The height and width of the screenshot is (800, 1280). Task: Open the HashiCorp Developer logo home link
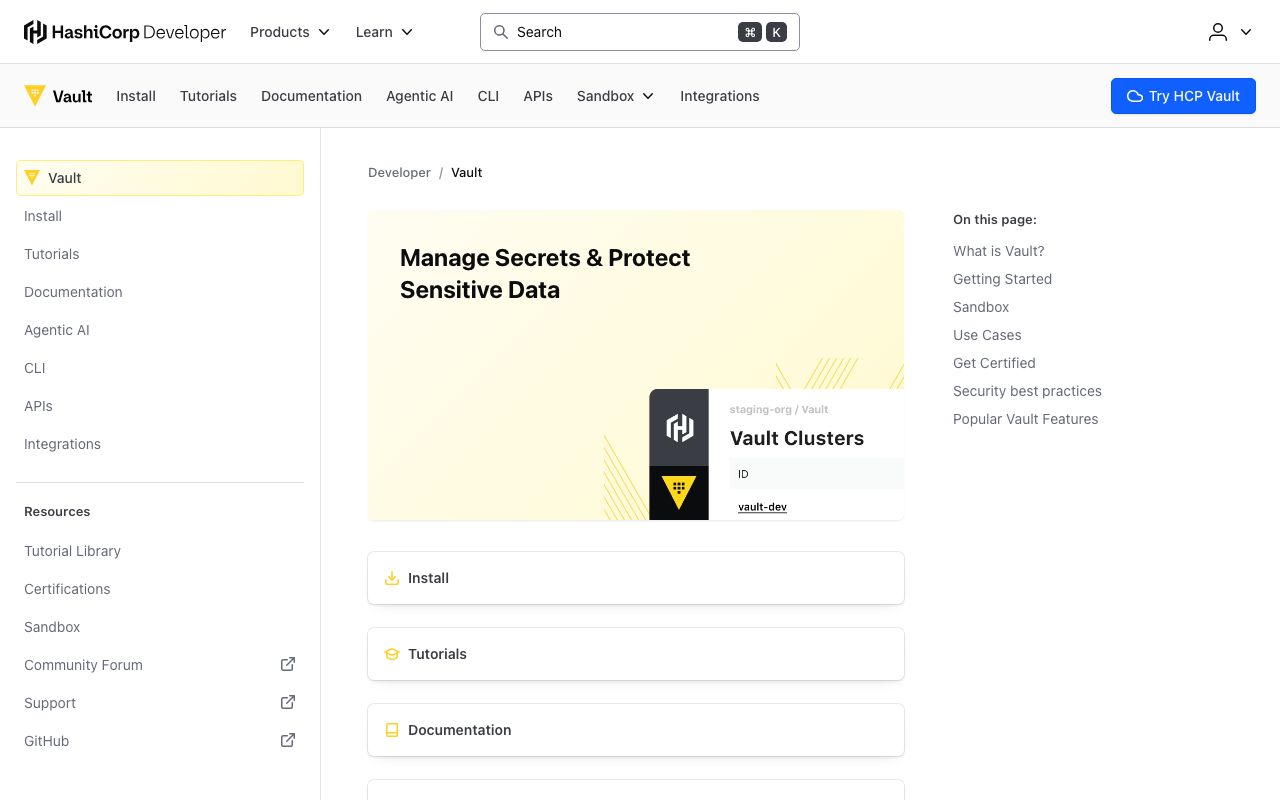coord(125,32)
